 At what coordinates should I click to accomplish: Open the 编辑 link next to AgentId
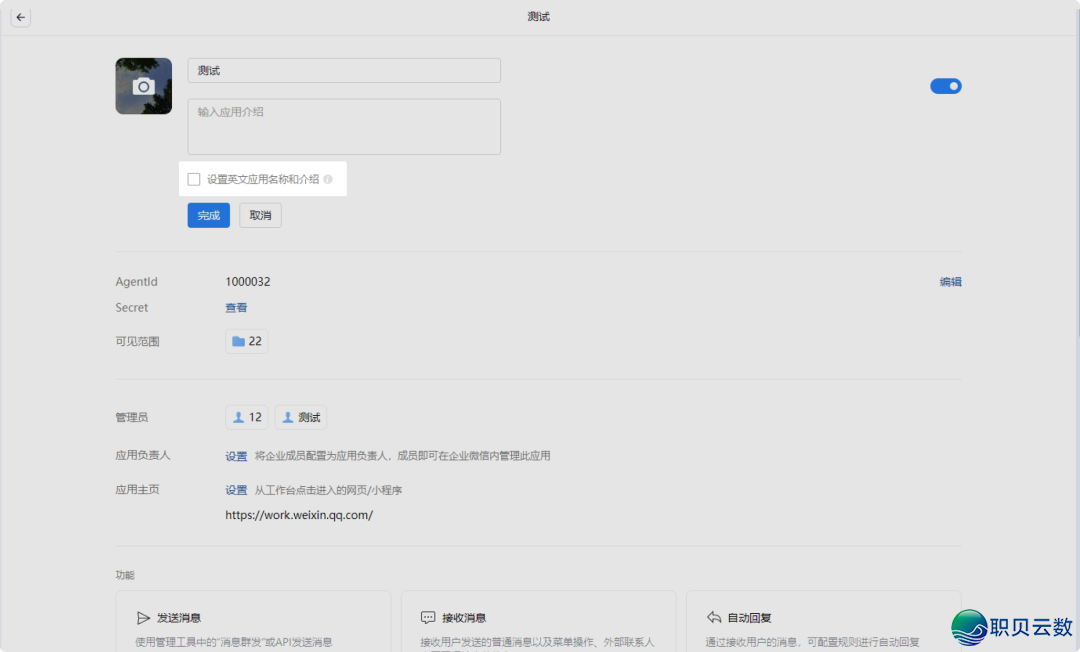tap(950, 281)
